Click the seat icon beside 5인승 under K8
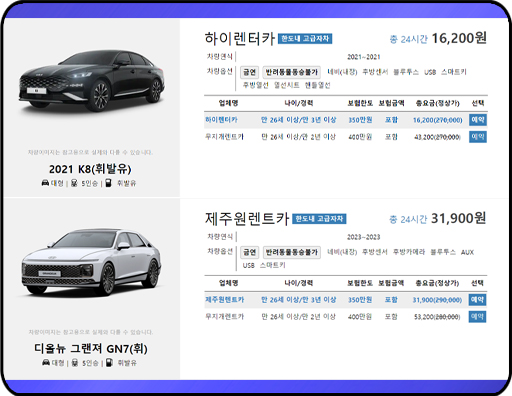 pos(74,183)
